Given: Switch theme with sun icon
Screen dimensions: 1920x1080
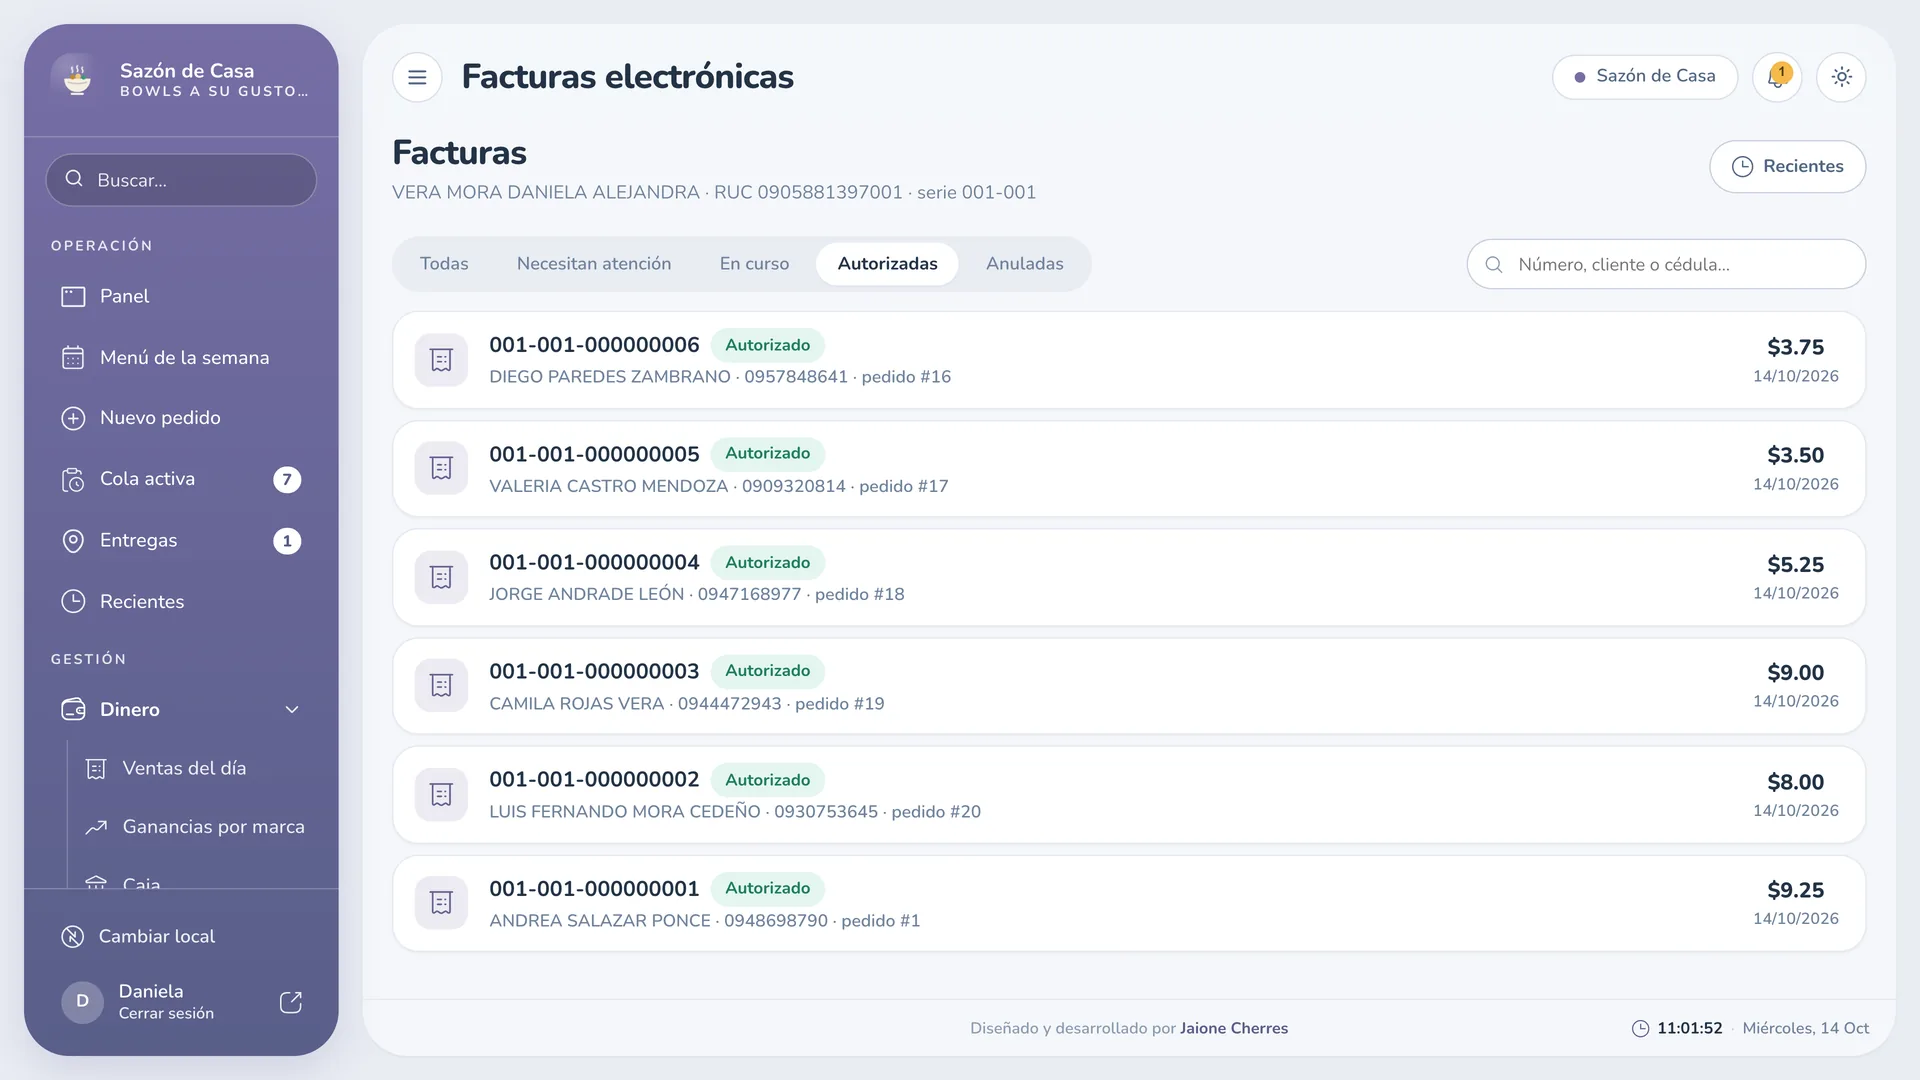Looking at the screenshot, I should 1841,77.
